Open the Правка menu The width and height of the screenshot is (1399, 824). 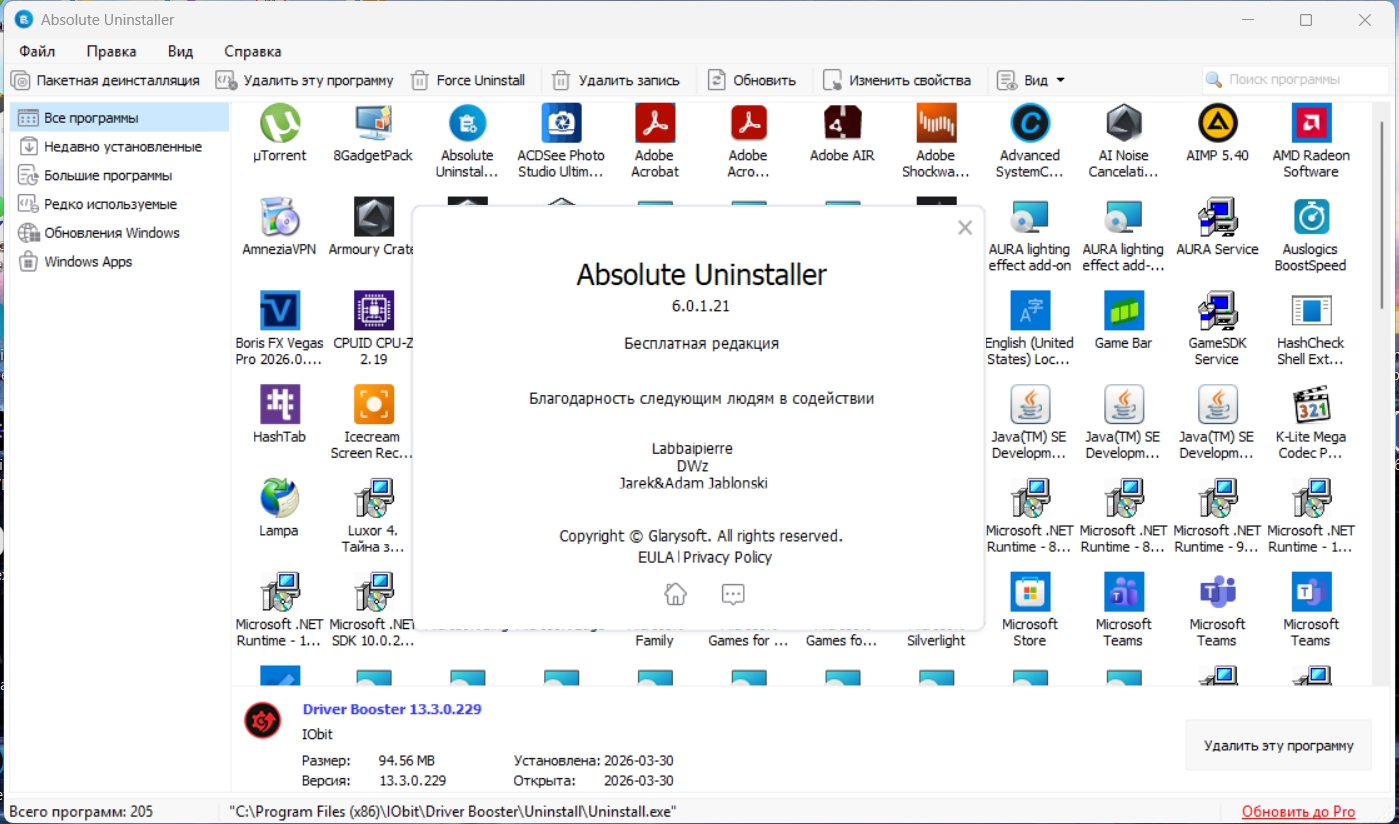(111, 51)
